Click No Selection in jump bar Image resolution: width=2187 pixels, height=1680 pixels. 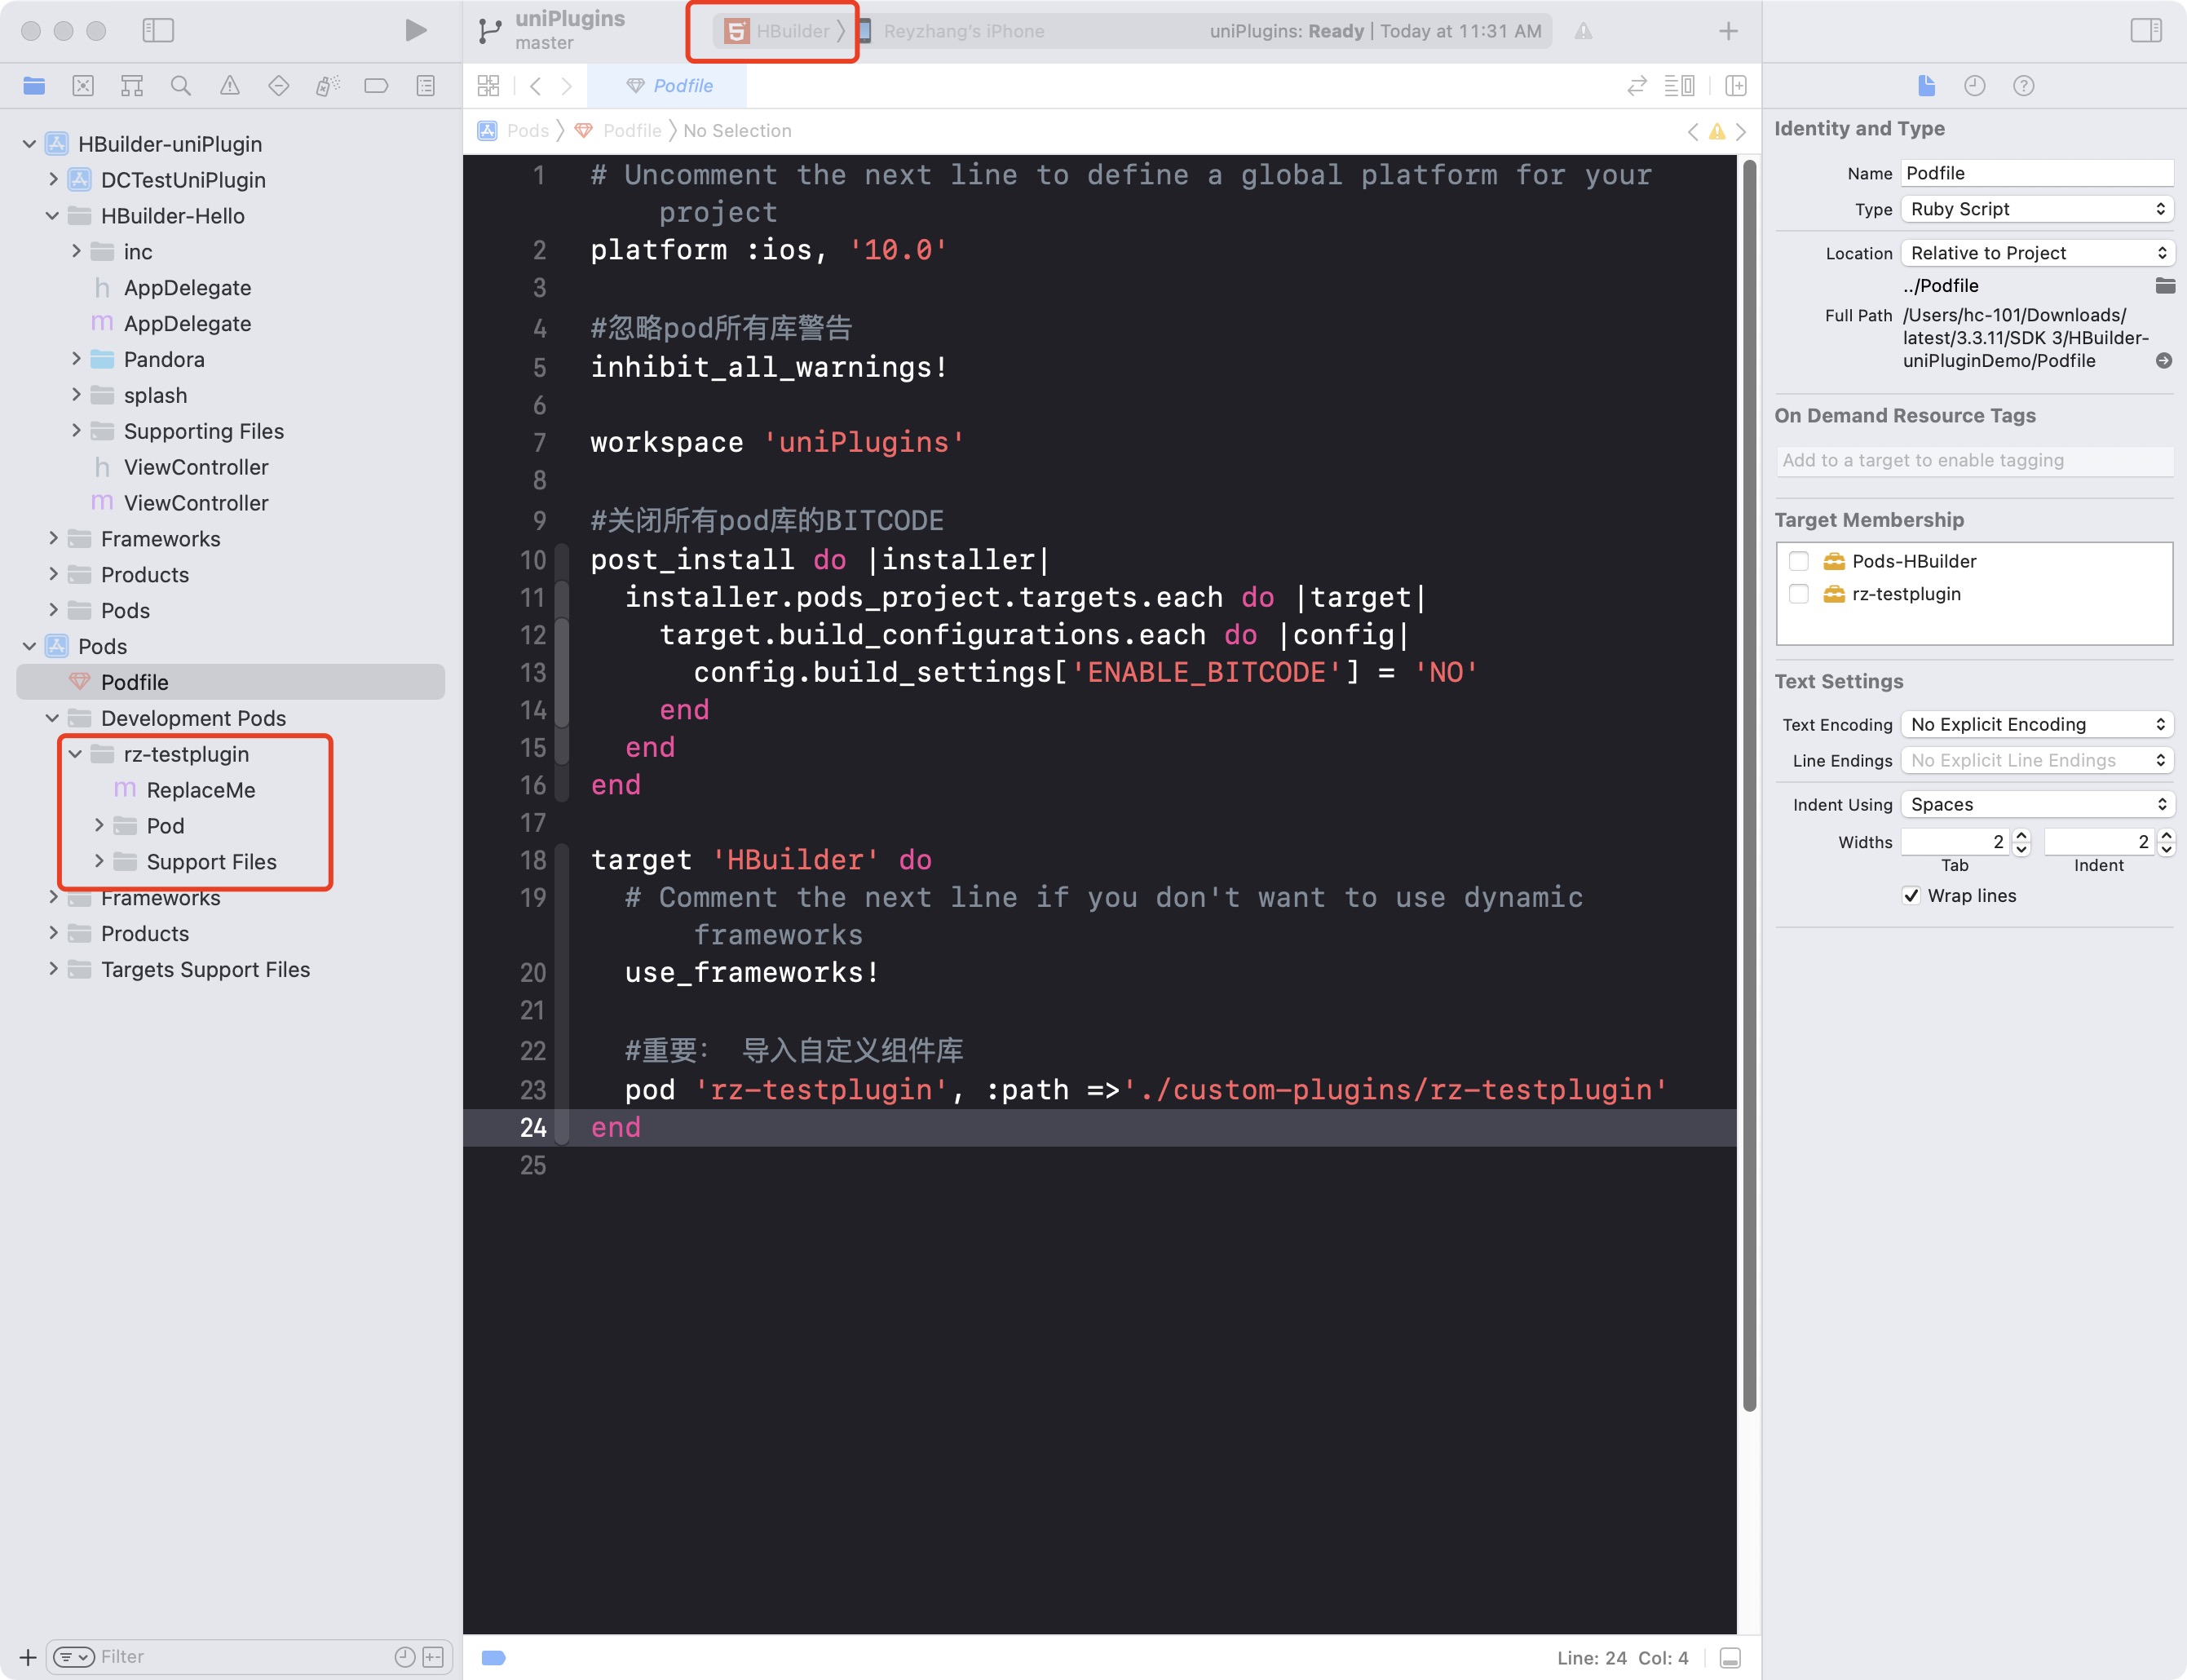tap(737, 131)
